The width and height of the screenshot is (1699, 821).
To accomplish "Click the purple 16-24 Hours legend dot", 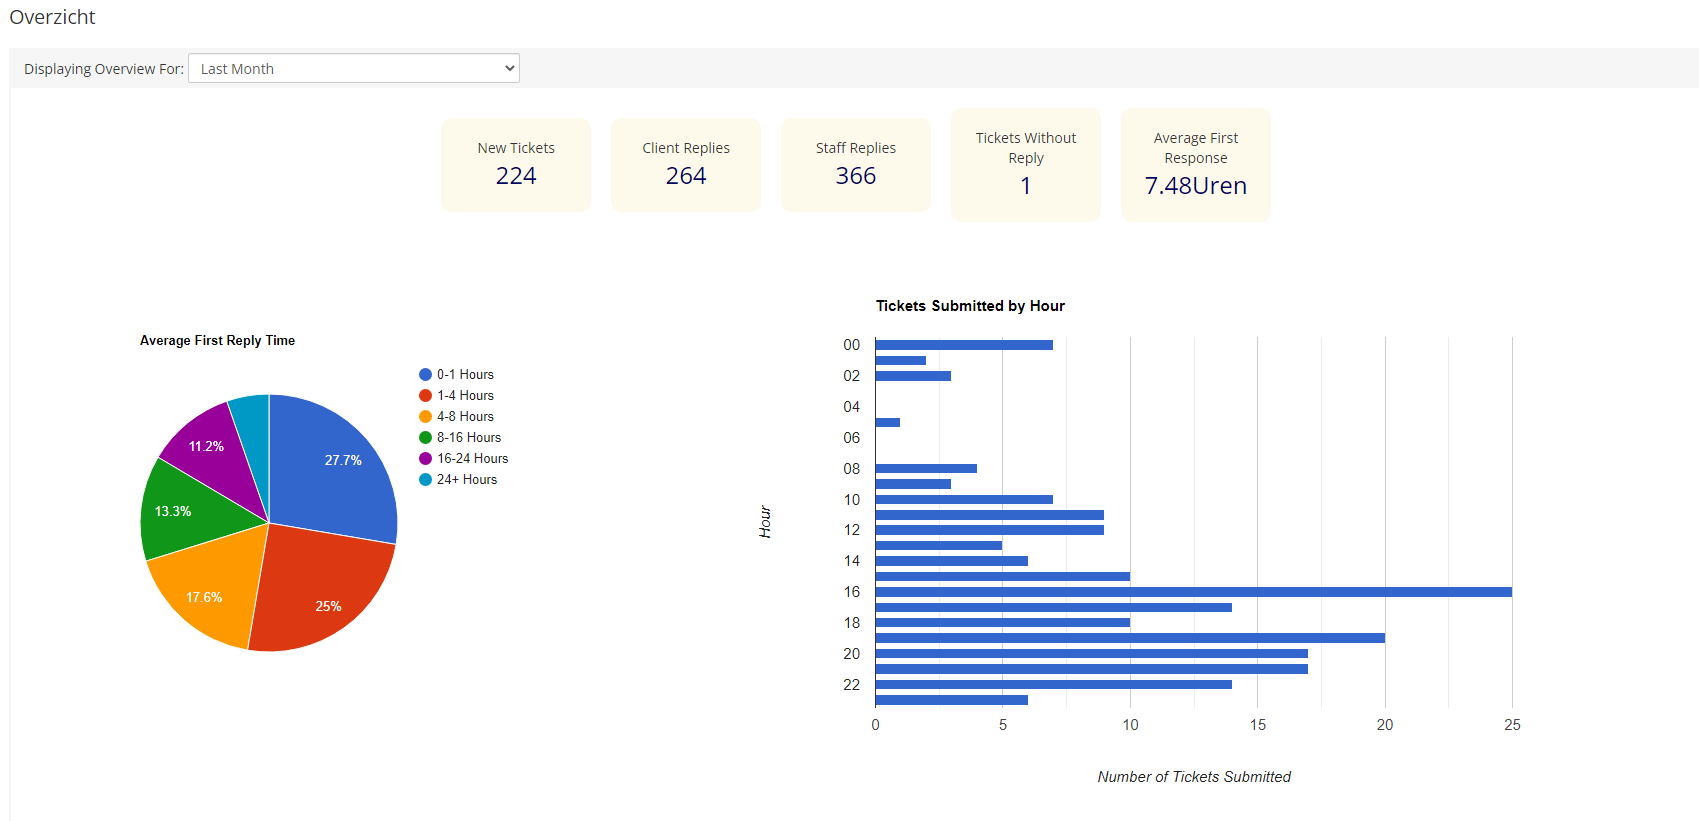I will [x=425, y=459].
